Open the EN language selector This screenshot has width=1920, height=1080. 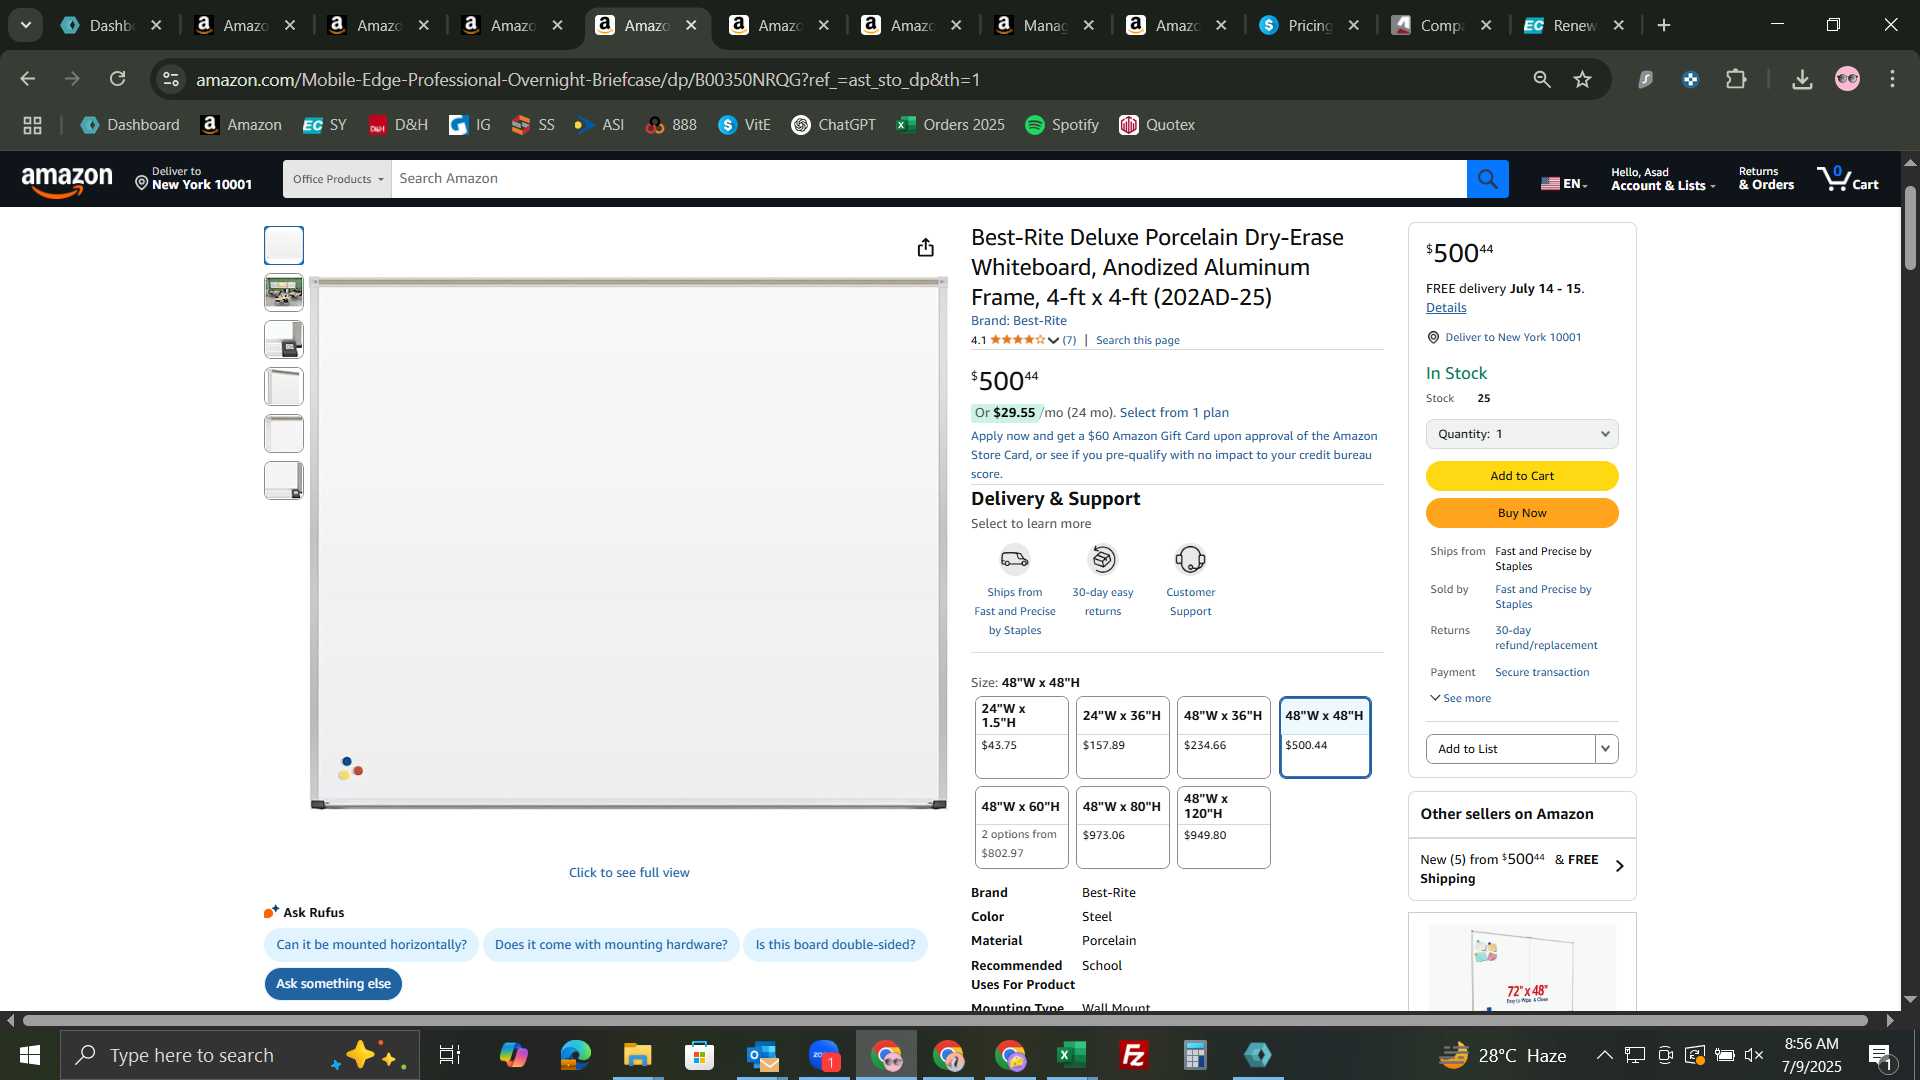coord(1564,183)
